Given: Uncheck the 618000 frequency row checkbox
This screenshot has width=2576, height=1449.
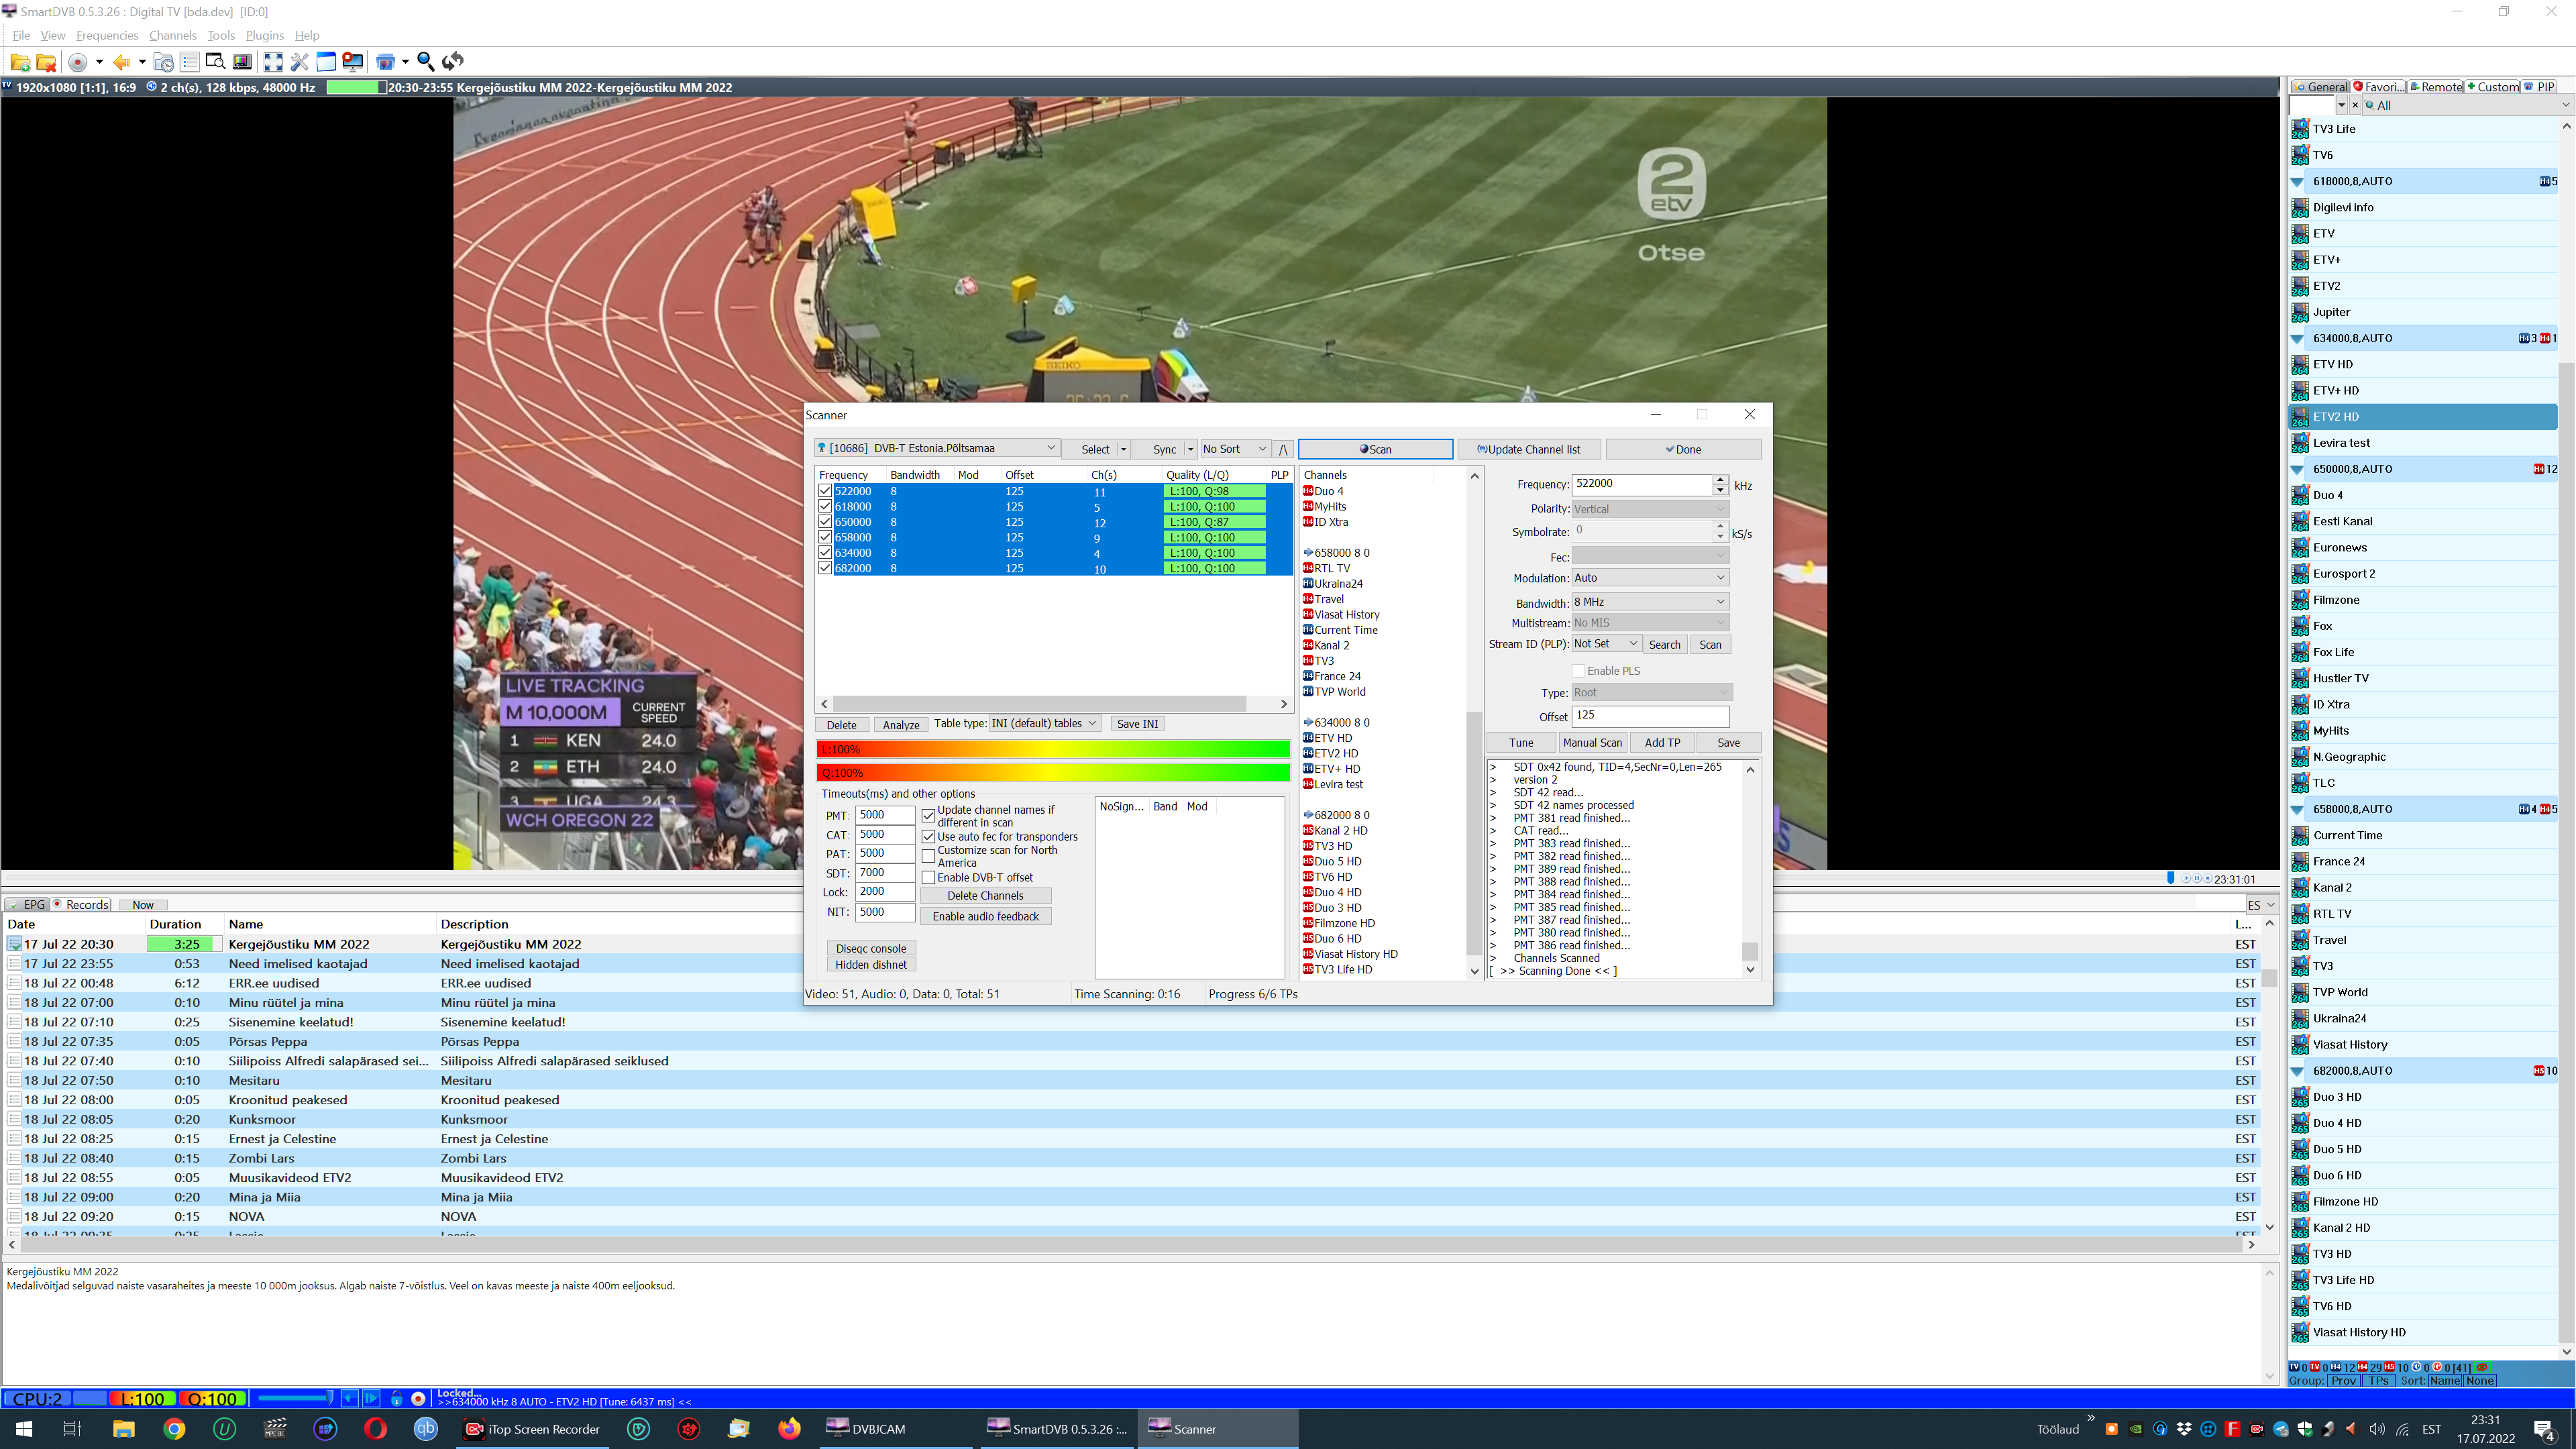Looking at the screenshot, I should (x=825, y=507).
